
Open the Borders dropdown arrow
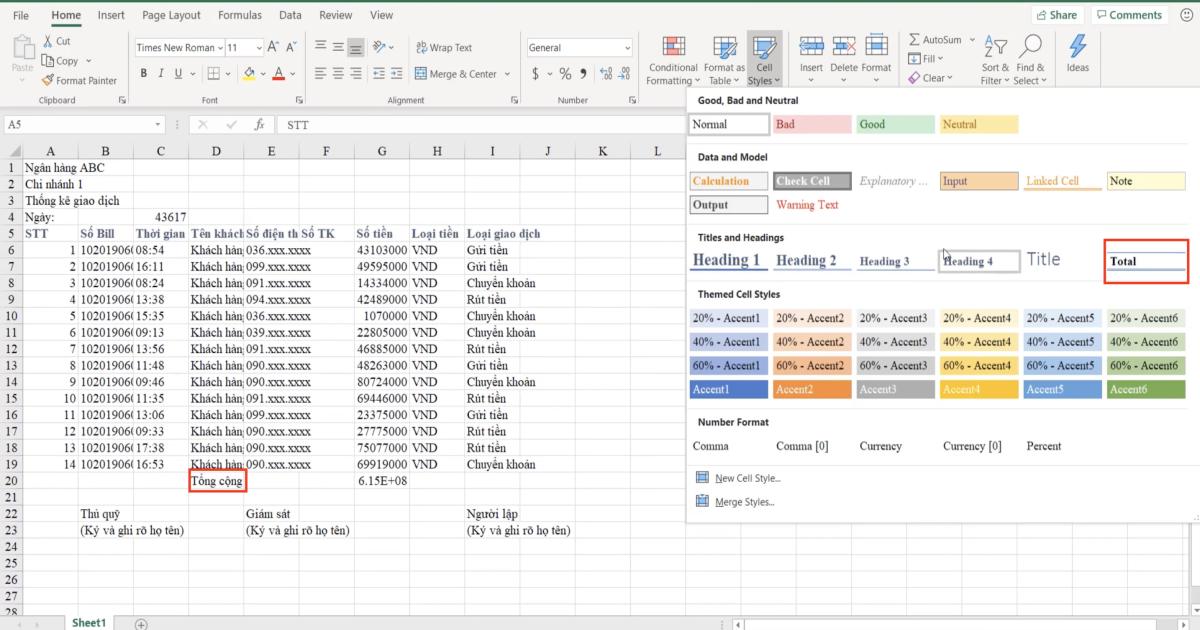tap(226, 73)
